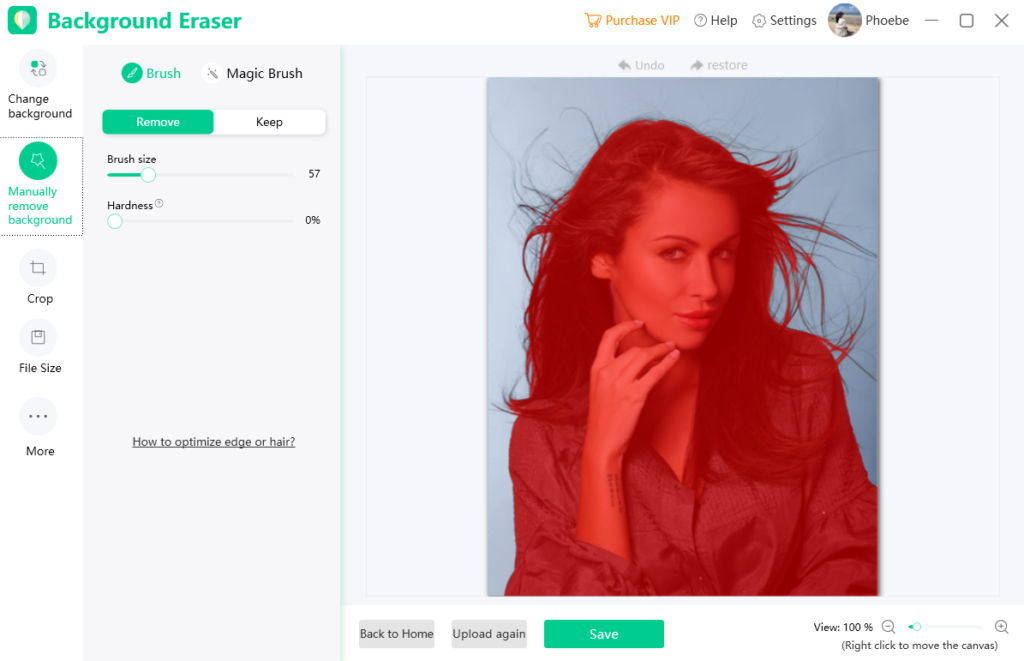Image resolution: width=1024 pixels, height=661 pixels.
Task: Select the Brush tool
Action: (151, 73)
